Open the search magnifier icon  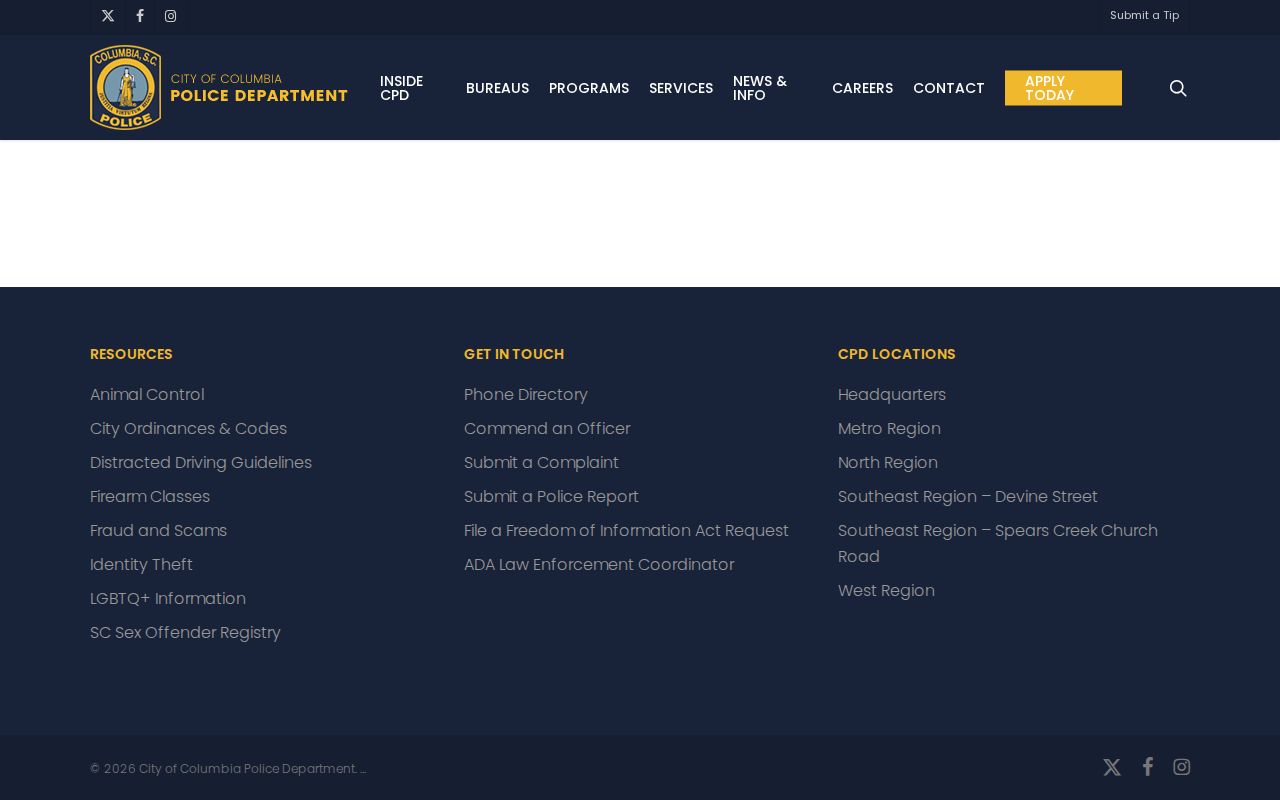coord(1178,88)
